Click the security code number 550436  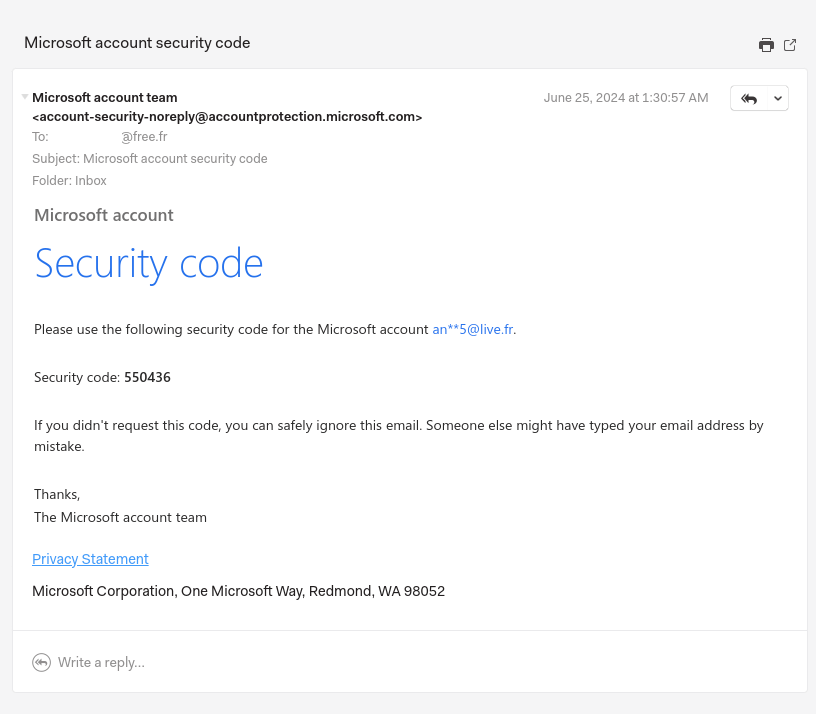coord(147,377)
